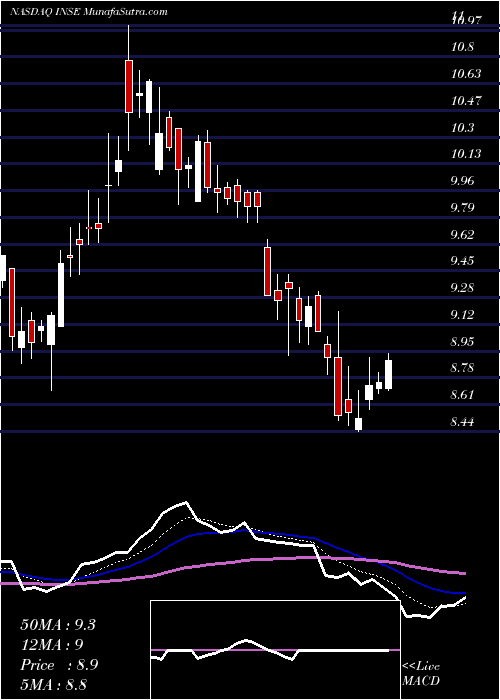Click the MACD inset chart panel
The height and width of the screenshot is (700, 500).
pos(275,650)
